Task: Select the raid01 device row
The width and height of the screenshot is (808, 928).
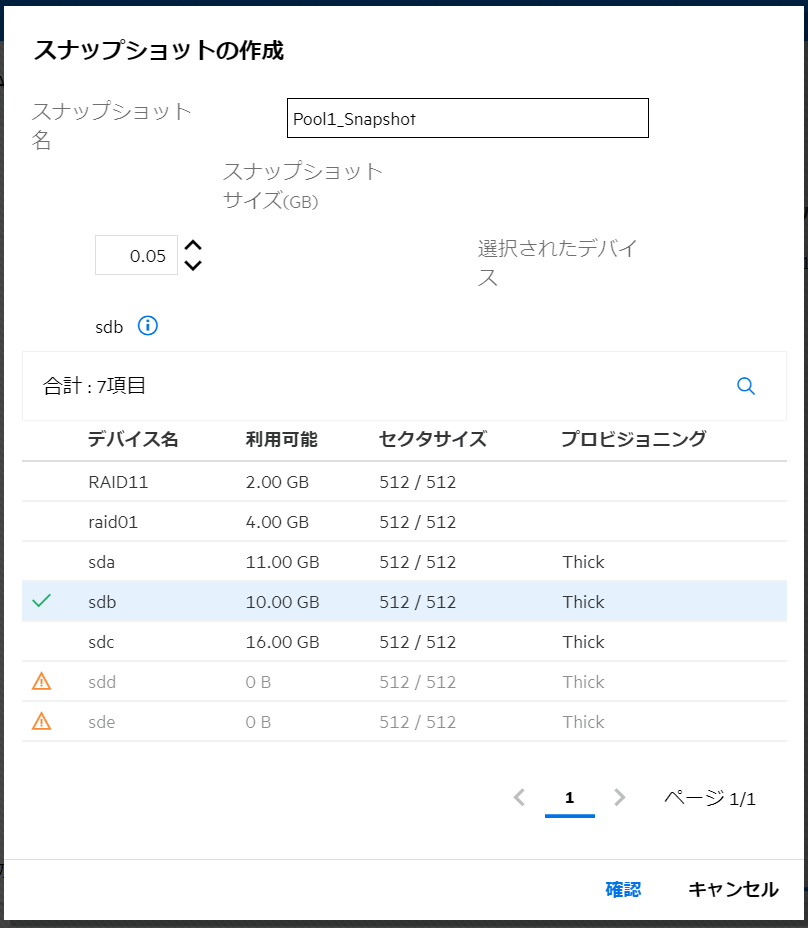Action: click(x=404, y=522)
